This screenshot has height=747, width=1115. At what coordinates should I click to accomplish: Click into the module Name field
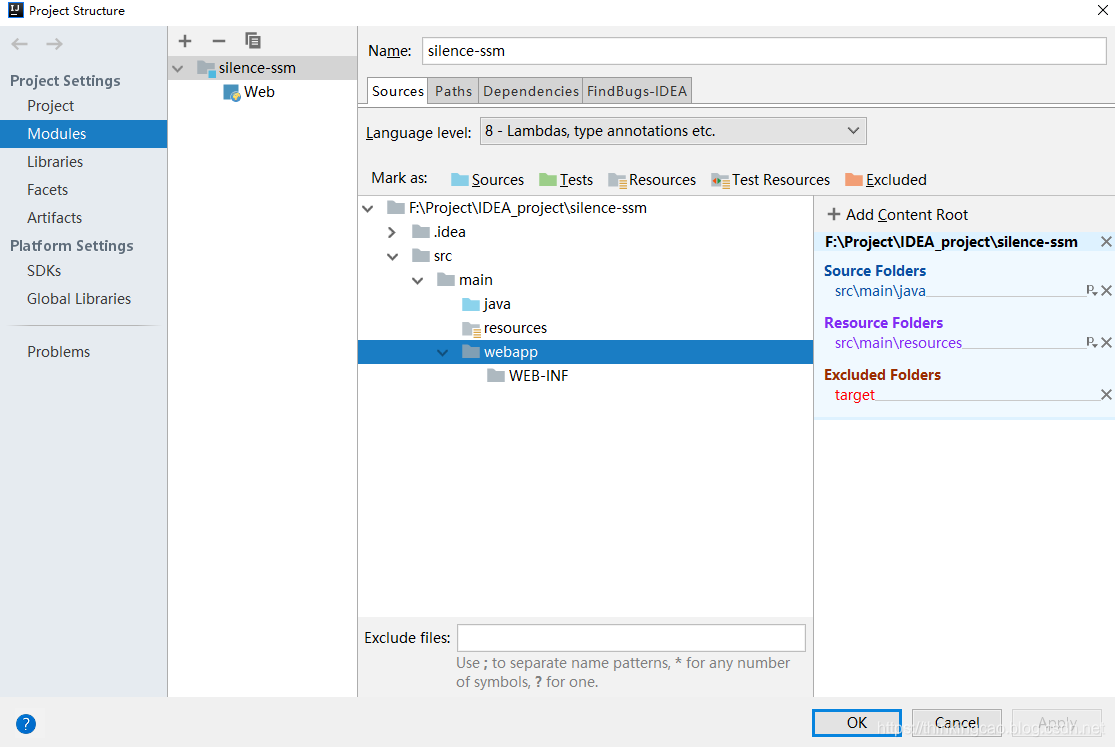(764, 51)
